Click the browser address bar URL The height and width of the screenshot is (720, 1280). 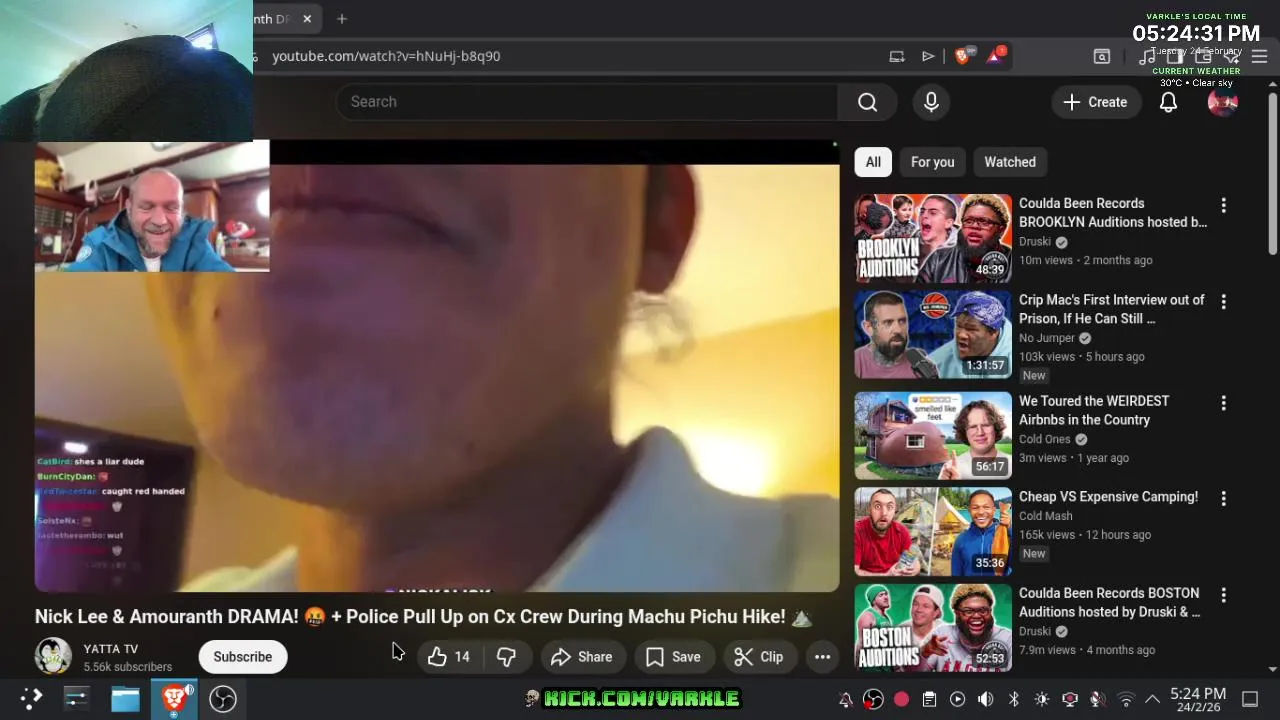386,56
